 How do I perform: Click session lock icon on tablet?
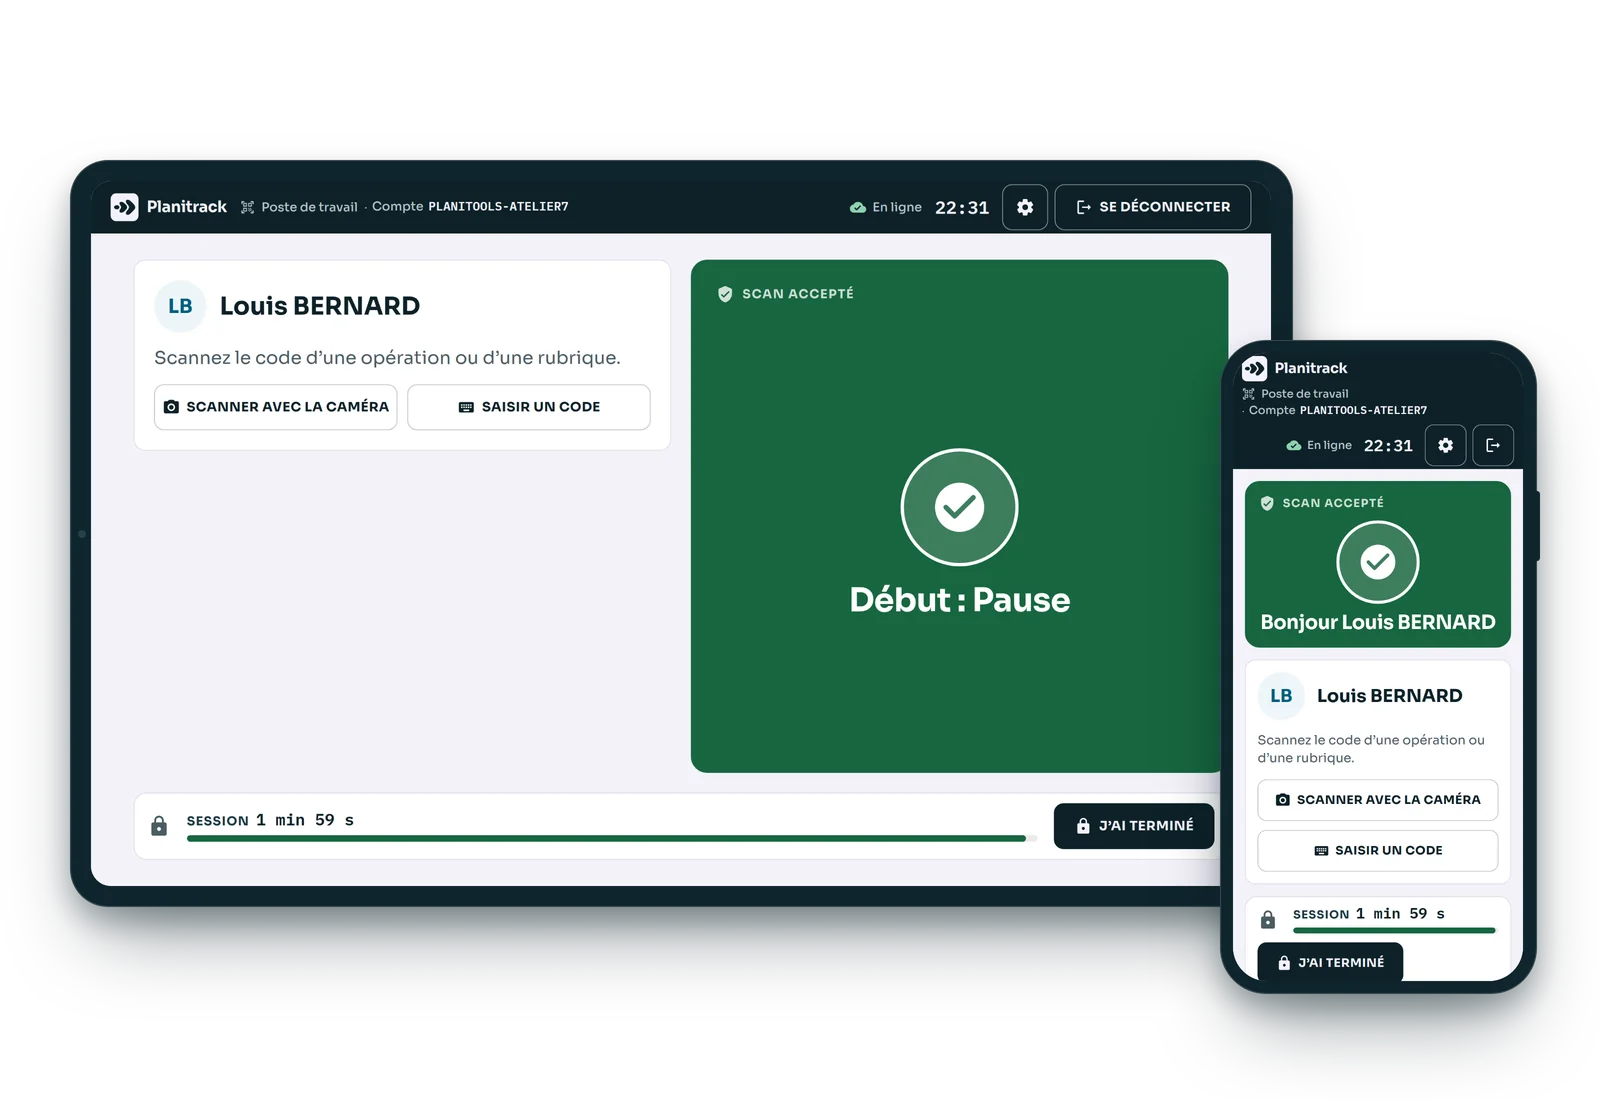coord(159,826)
